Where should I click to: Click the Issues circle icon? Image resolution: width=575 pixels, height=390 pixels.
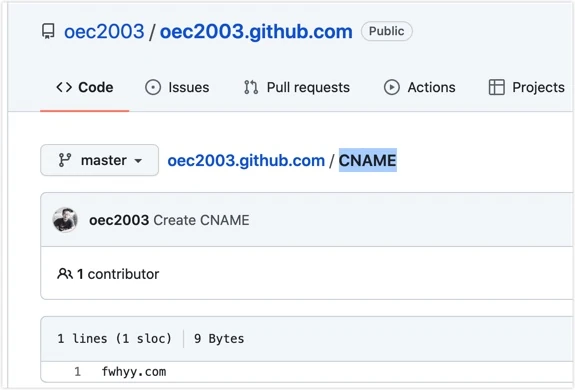point(153,88)
